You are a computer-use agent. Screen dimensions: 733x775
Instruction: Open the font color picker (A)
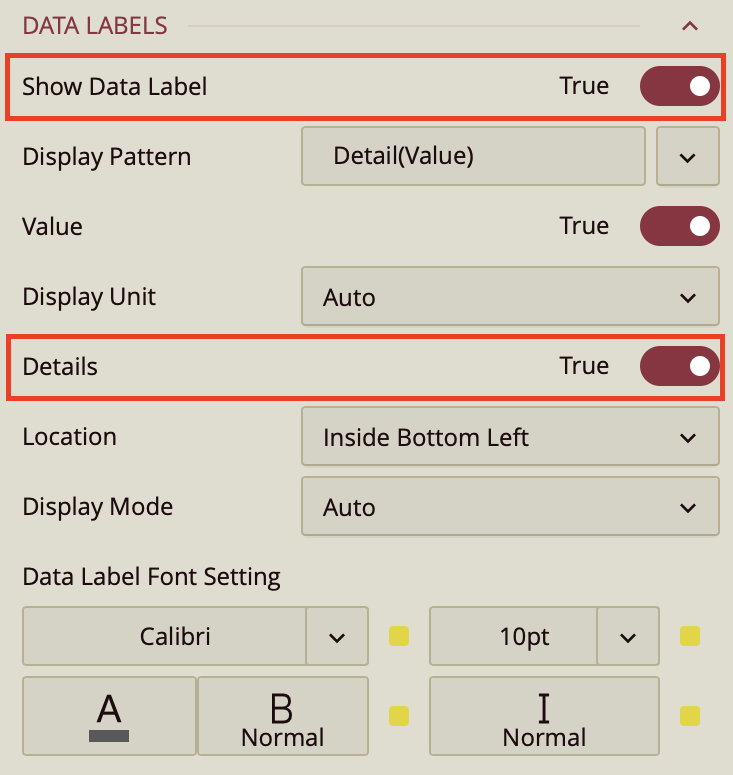tap(109, 716)
